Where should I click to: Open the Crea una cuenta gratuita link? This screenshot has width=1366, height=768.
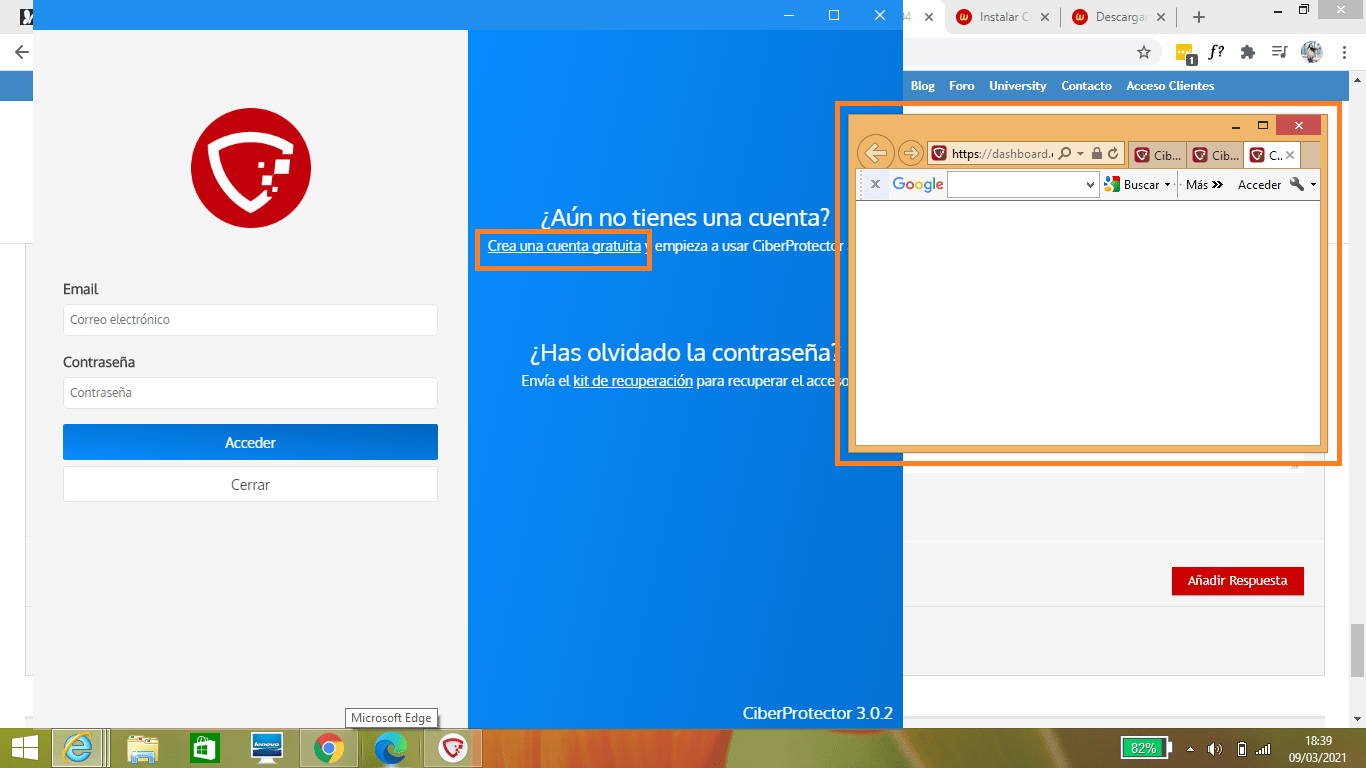click(564, 246)
